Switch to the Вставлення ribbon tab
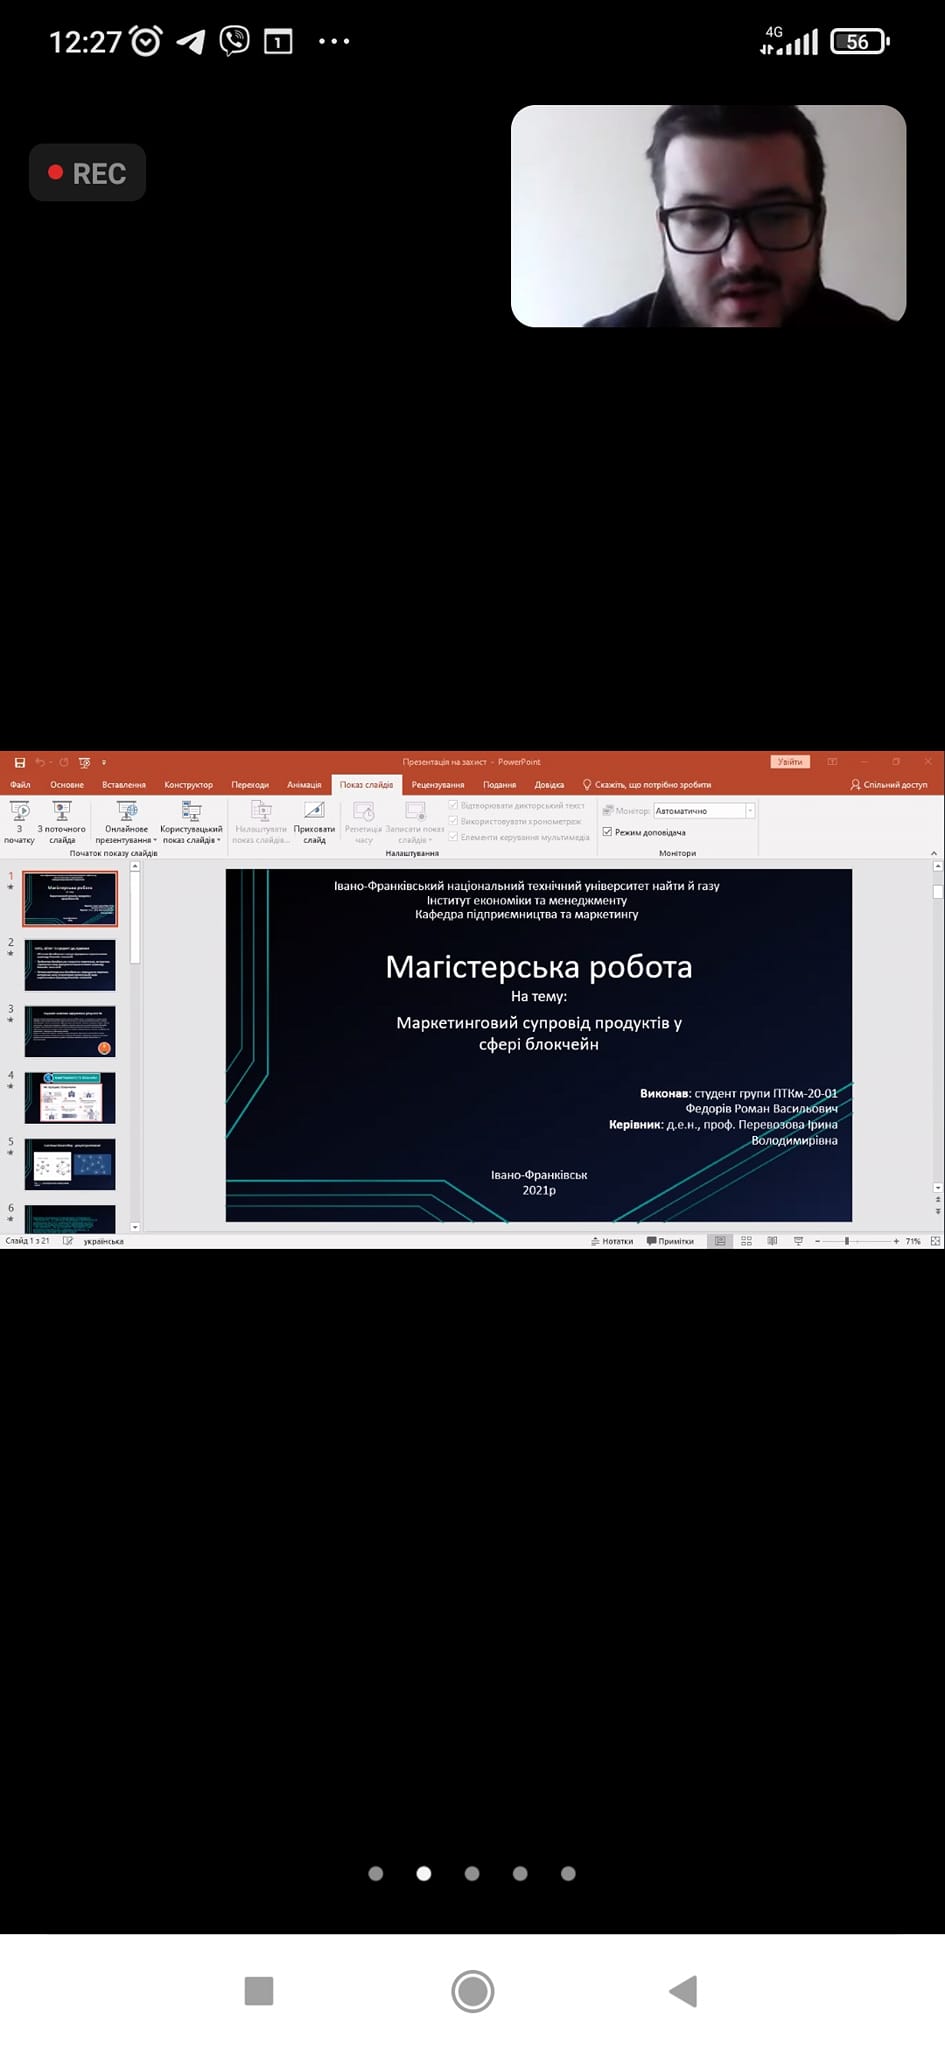Image resolution: width=945 pixels, height=2048 pixels. tap(124, 785)
